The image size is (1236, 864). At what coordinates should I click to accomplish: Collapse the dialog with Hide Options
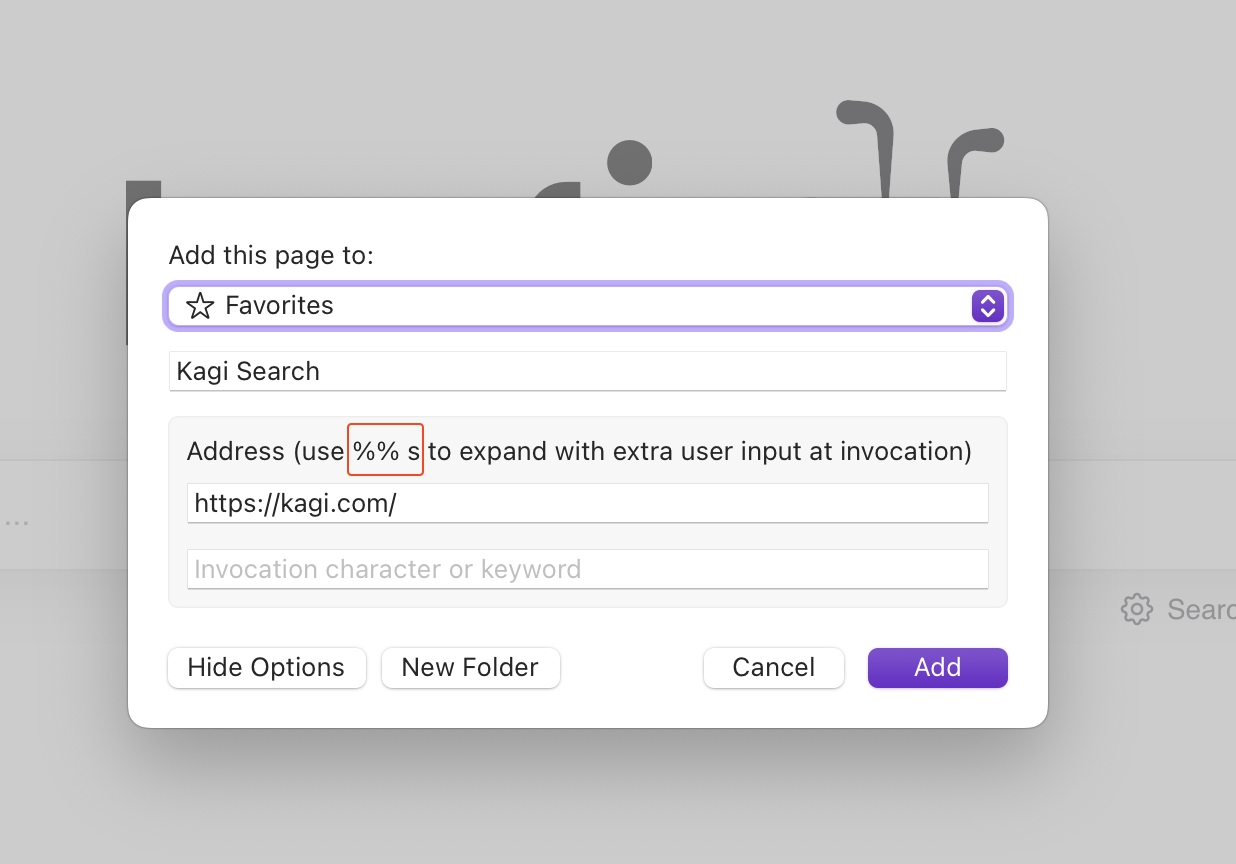[x=266, y=668]
